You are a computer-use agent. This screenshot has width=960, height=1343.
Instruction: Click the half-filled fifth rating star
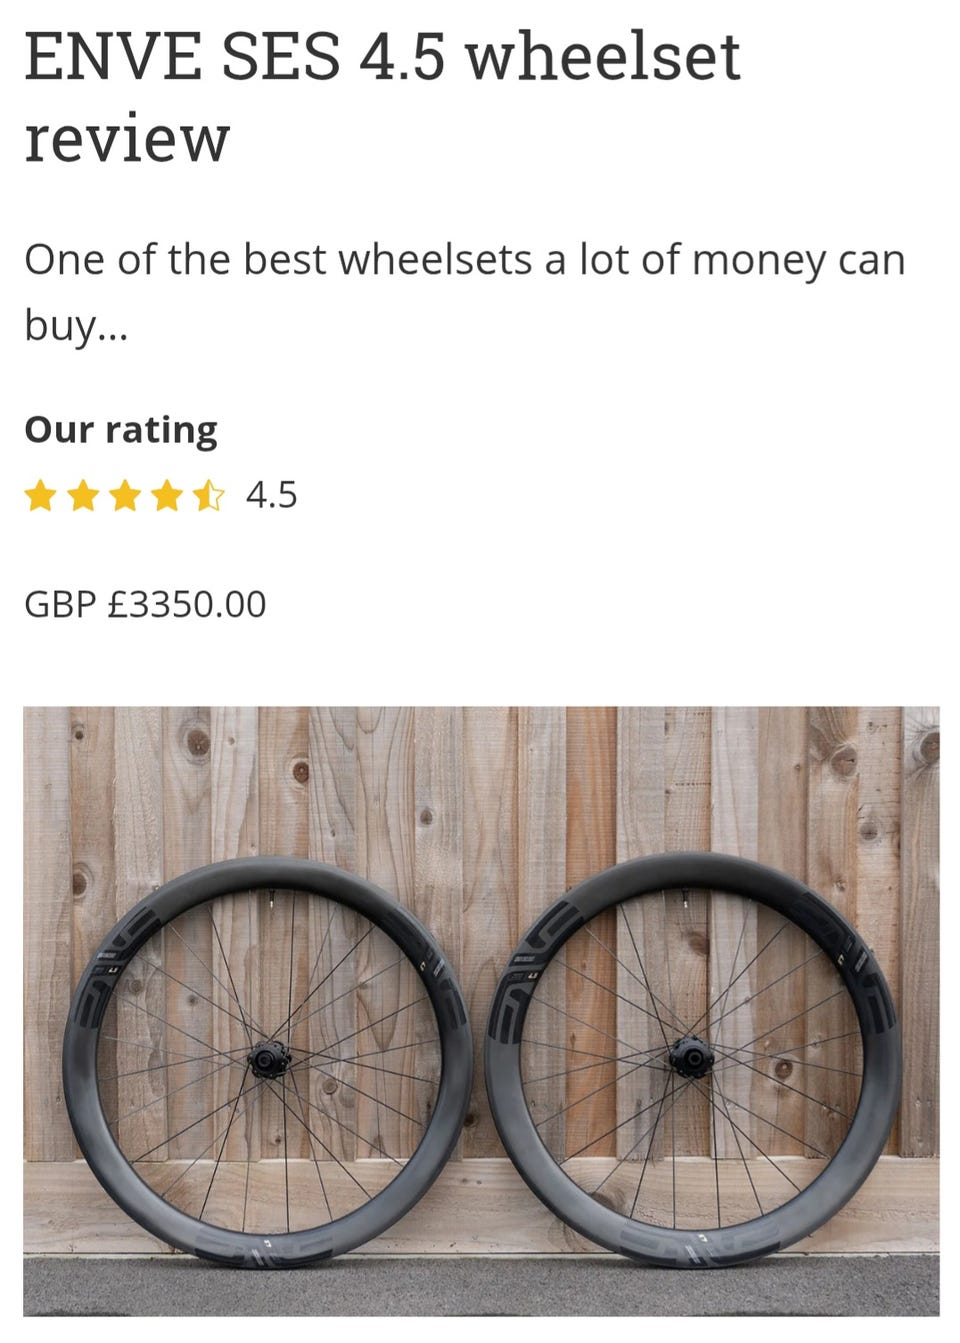(x=208, y=496)
